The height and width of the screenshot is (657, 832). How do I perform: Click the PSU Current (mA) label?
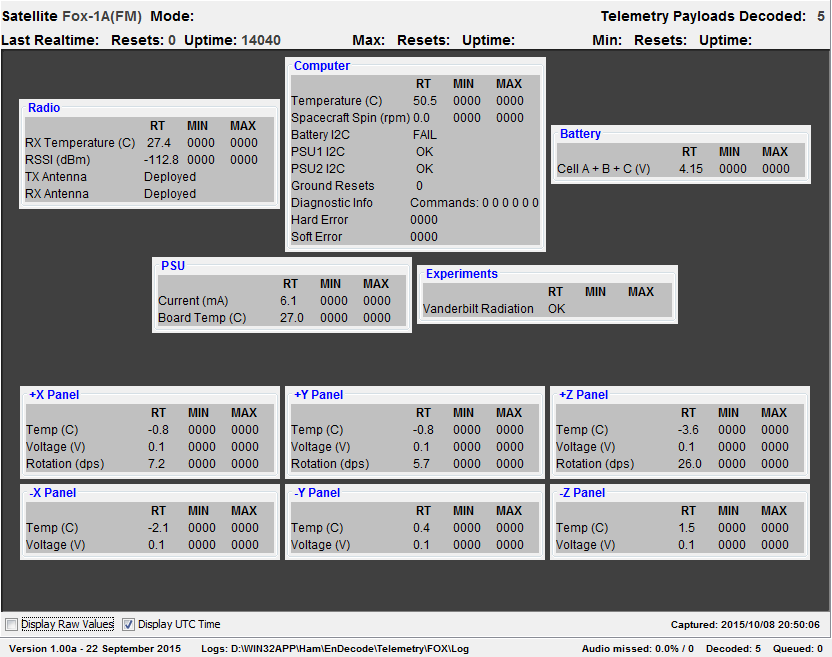pos(193,301)
